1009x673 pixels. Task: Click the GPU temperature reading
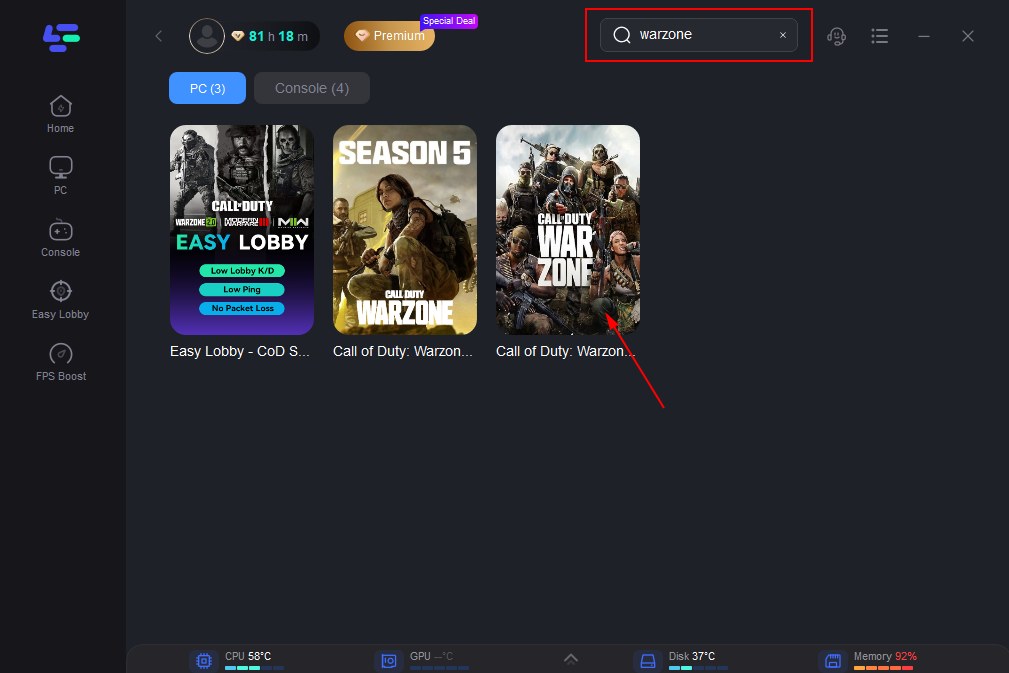click(x=431, y=656)
